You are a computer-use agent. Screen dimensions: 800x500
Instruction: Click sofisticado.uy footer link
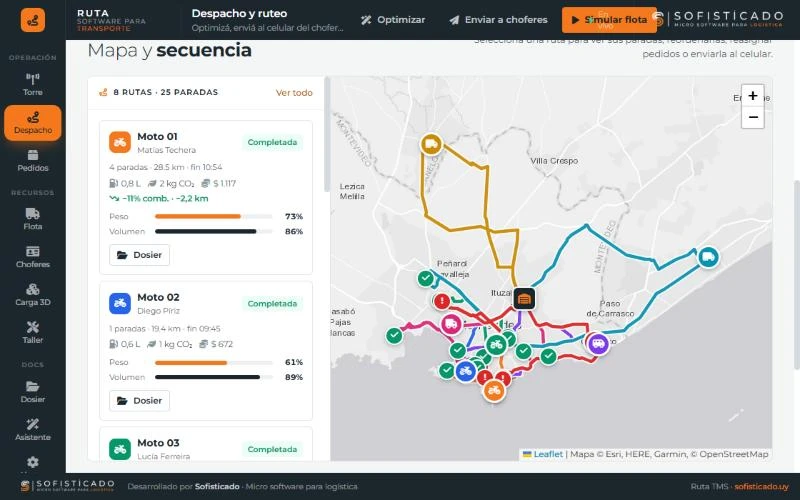761,487
